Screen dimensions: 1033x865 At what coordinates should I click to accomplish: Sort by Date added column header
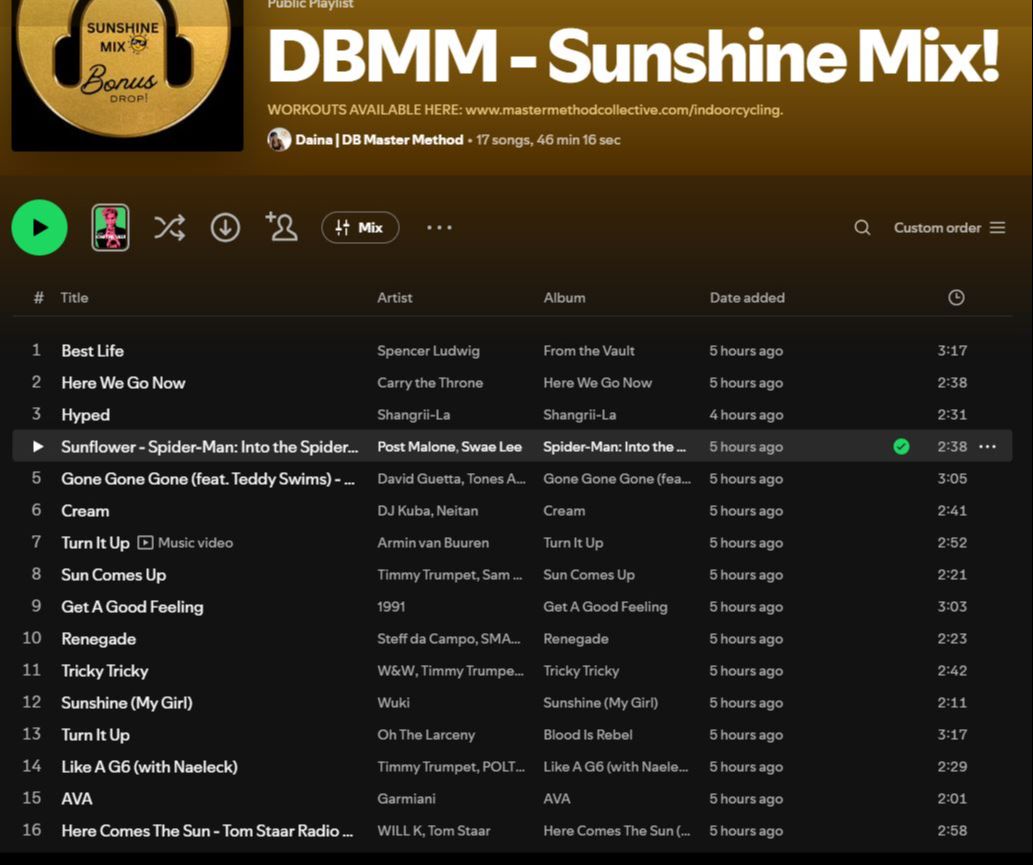(747, 298)
